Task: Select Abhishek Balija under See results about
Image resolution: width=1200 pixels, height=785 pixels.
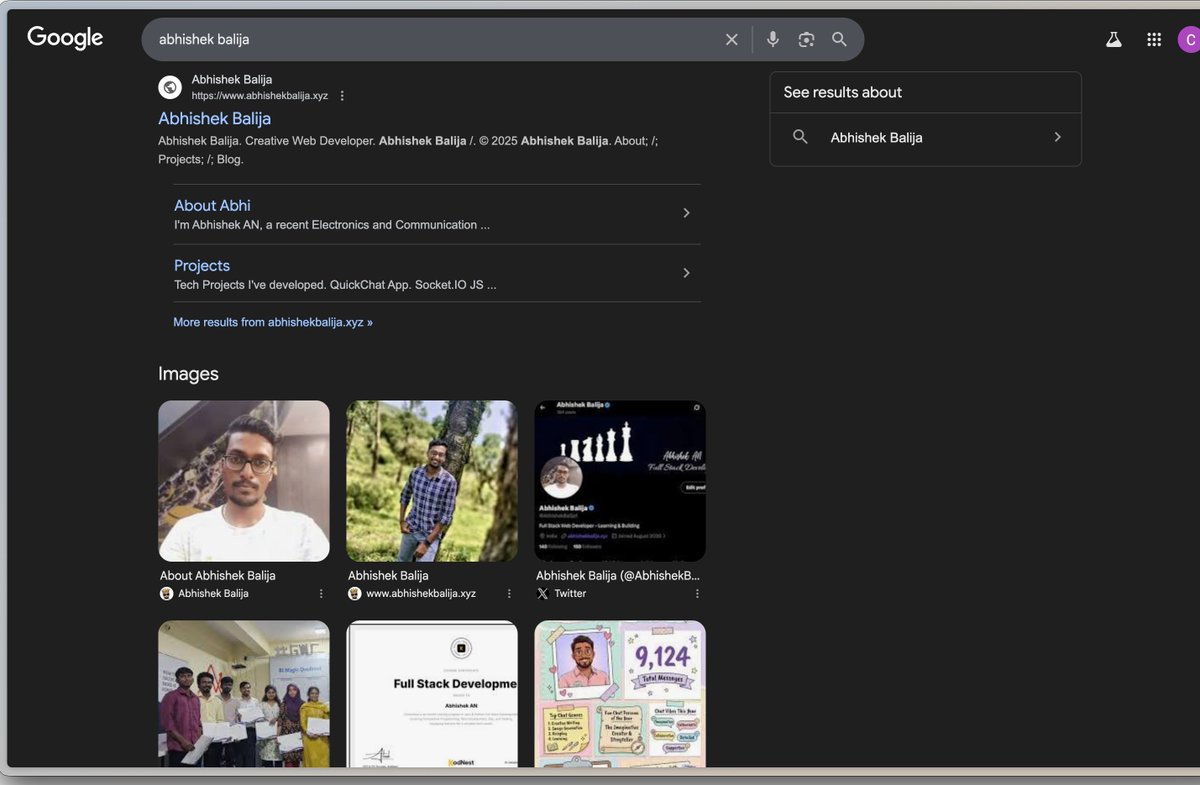Action: (926, 138)
